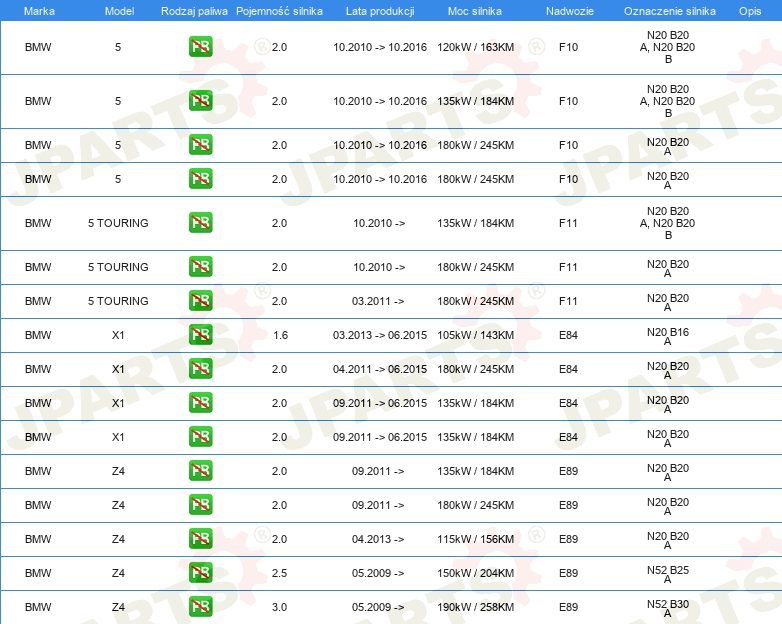Click the Opis column header
This screenshot has height=624, width=782.
(750, 11)
